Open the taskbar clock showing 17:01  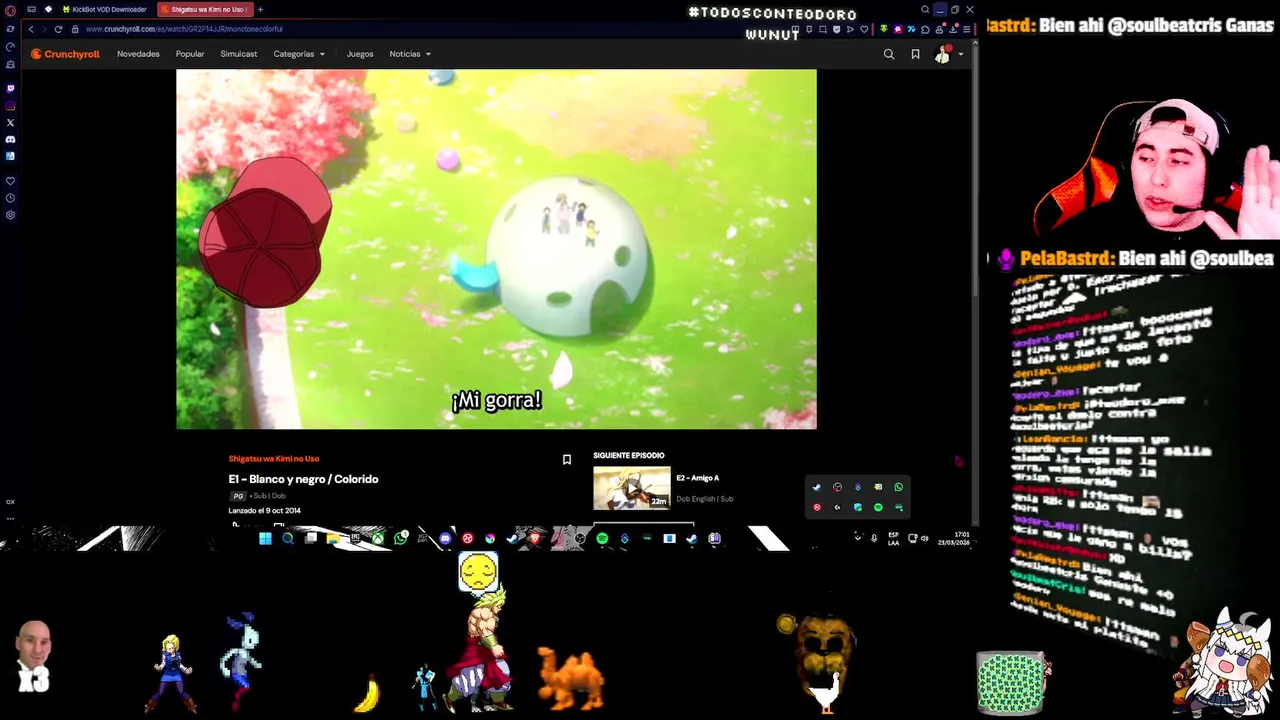[954, 539]
